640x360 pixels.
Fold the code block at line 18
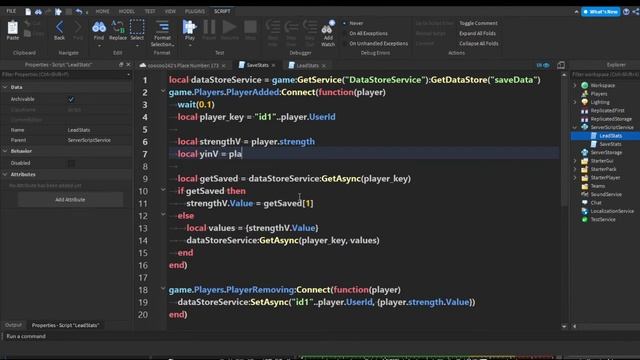163,289
